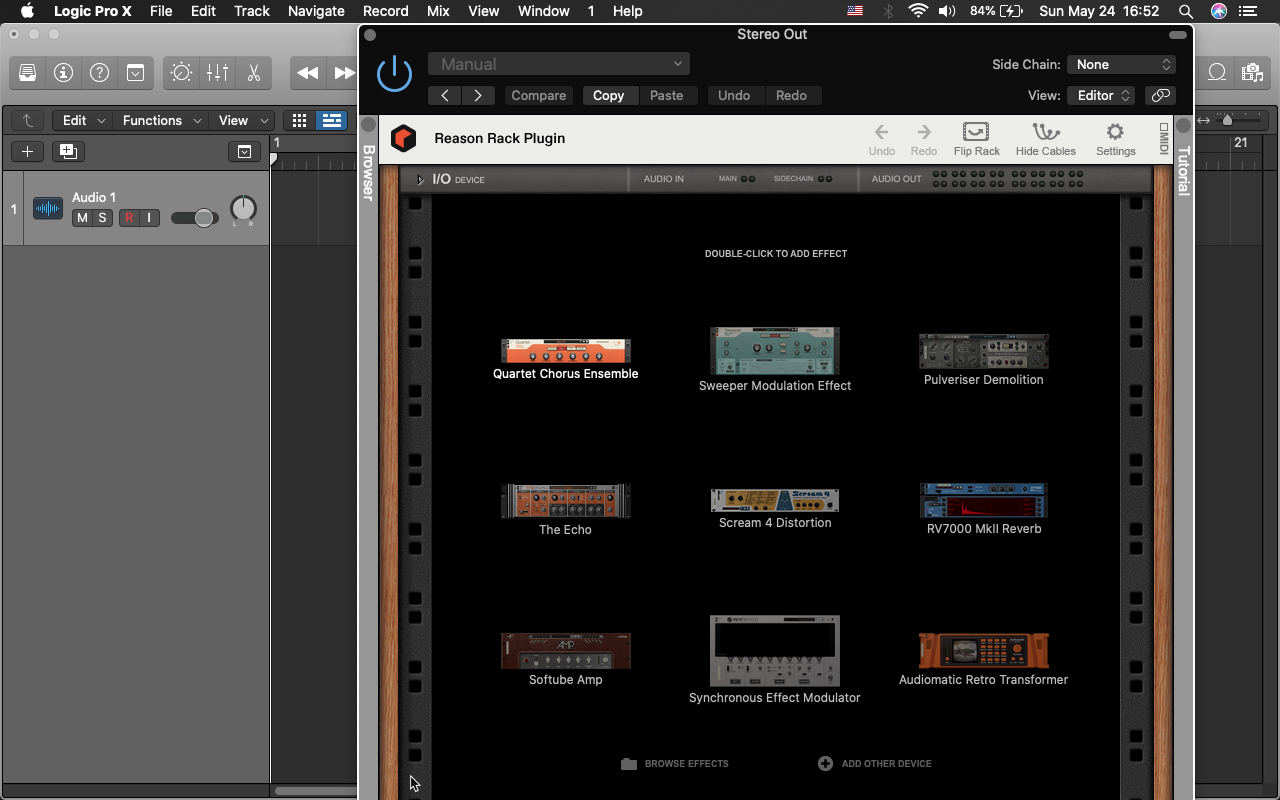Select Audiomatic Retro Transformer device
Screen dimensions: 1280x800
pyautogui.click(x=984, y=660)
